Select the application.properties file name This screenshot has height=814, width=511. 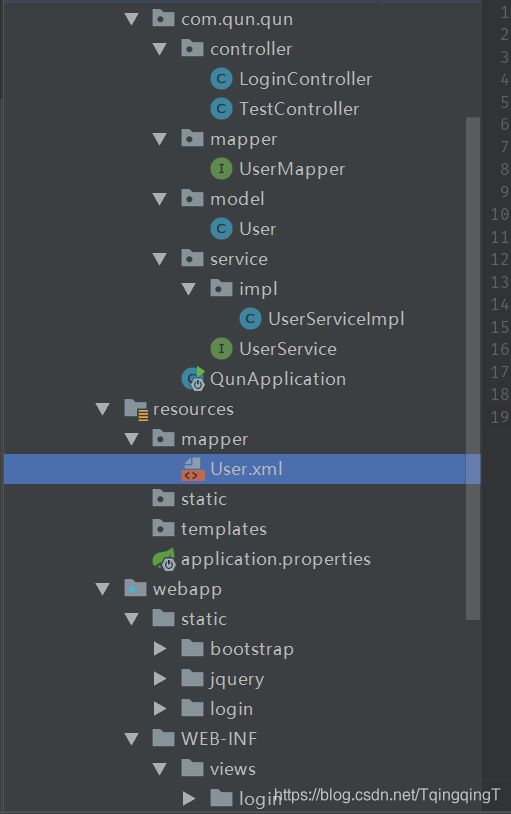click(x=276, y=560)
